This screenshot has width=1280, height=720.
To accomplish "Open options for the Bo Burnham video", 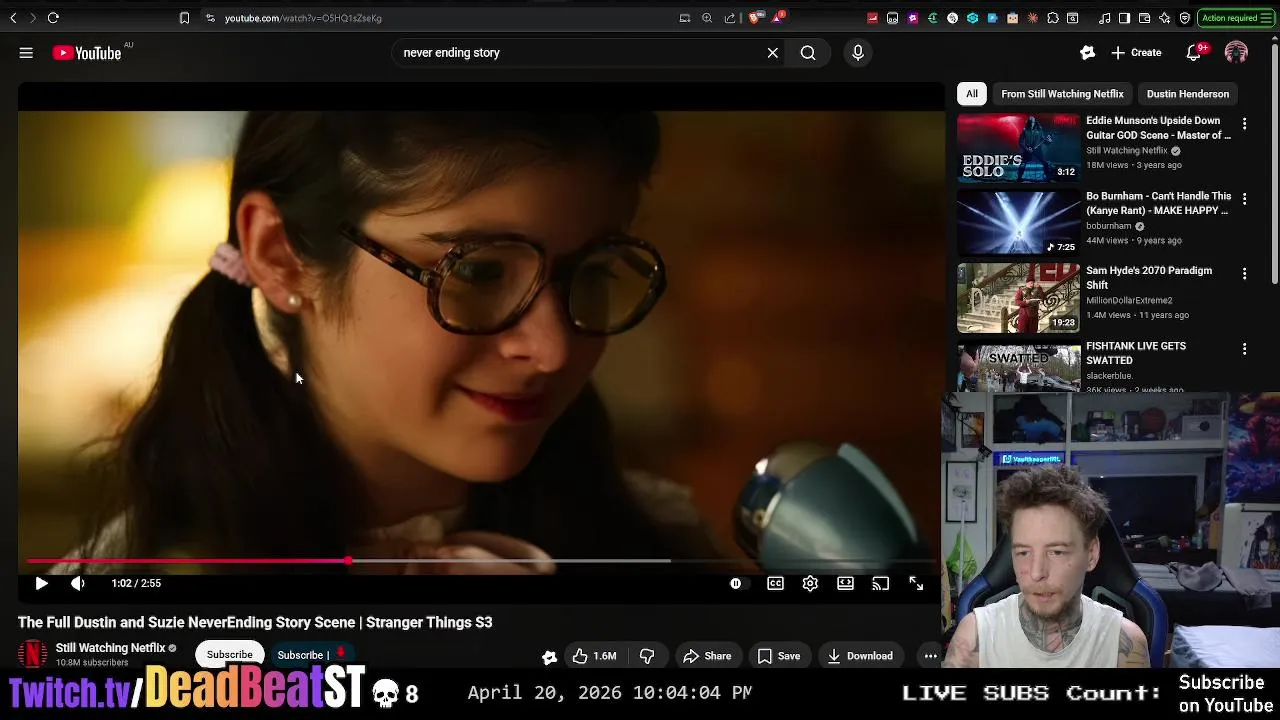I will pyautogui.click(x=1244, y=199).
